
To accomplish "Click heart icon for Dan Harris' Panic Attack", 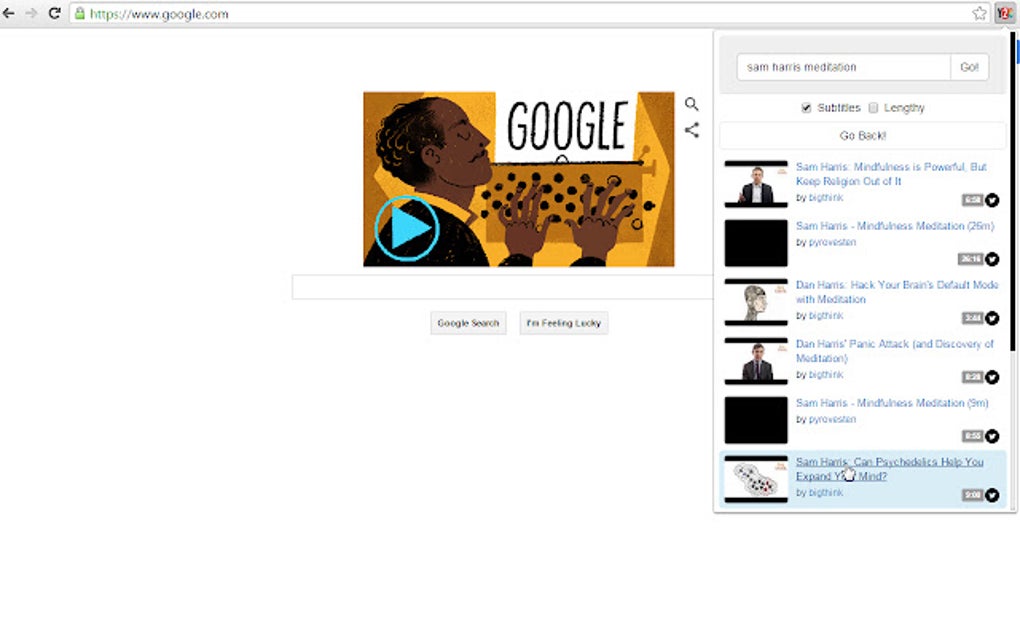I will (x=992, y=377).
